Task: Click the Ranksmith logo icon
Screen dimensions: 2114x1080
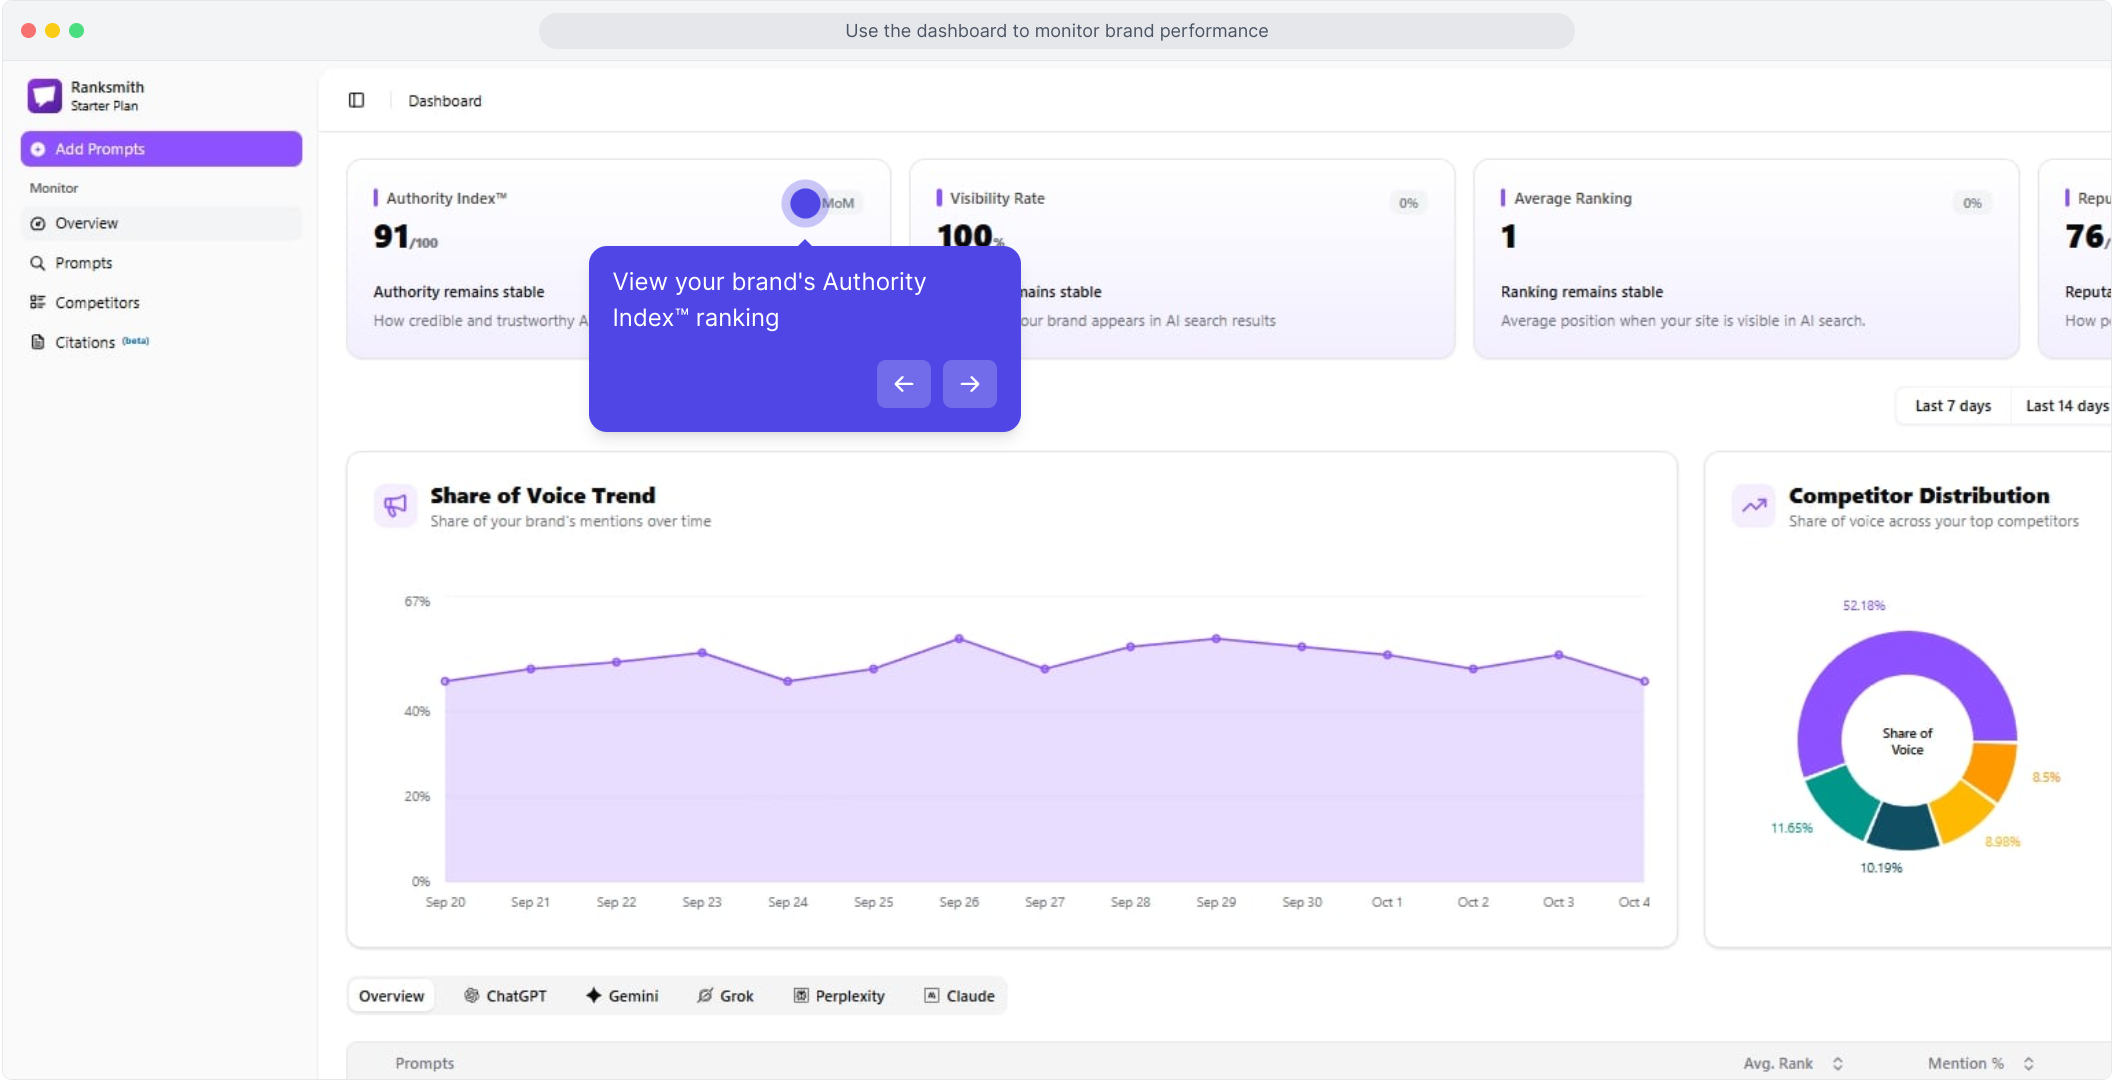Action: coord(44,96)
